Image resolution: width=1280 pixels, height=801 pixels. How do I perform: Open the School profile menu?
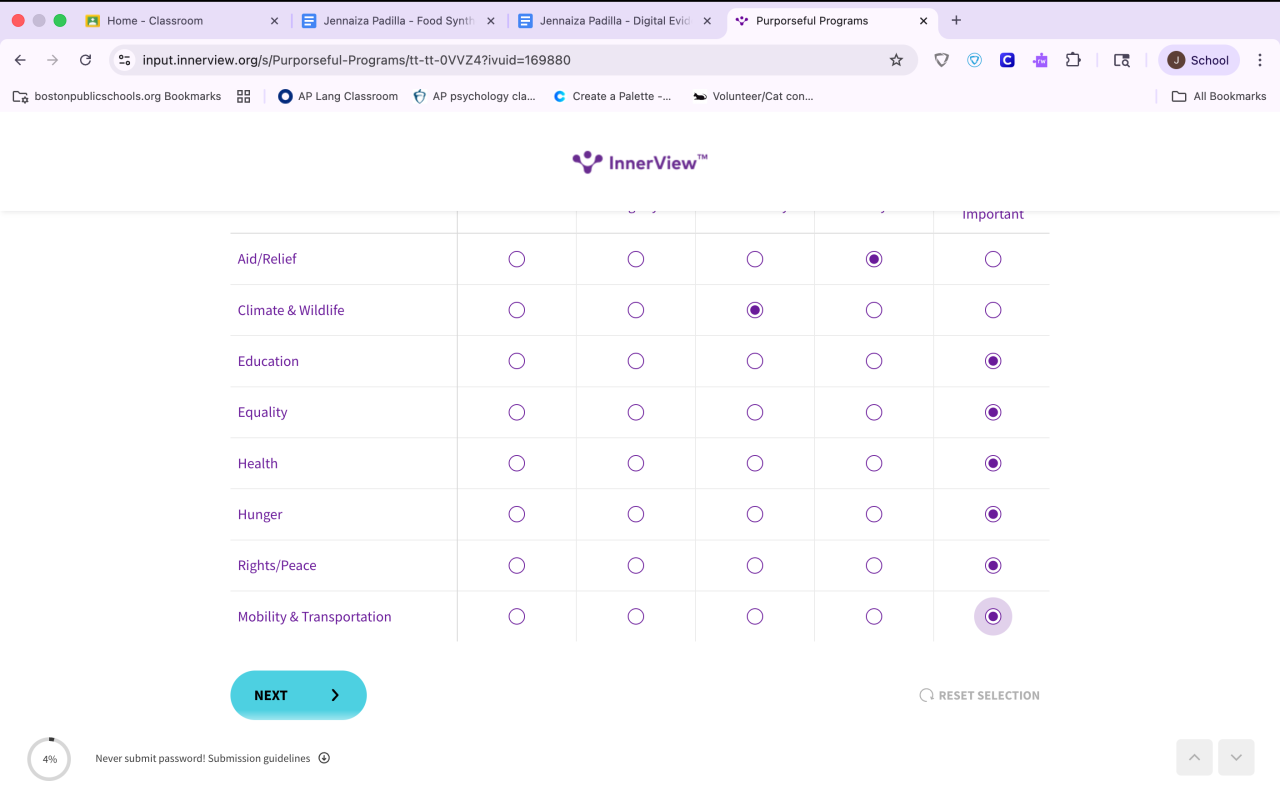click(1198, 60)
